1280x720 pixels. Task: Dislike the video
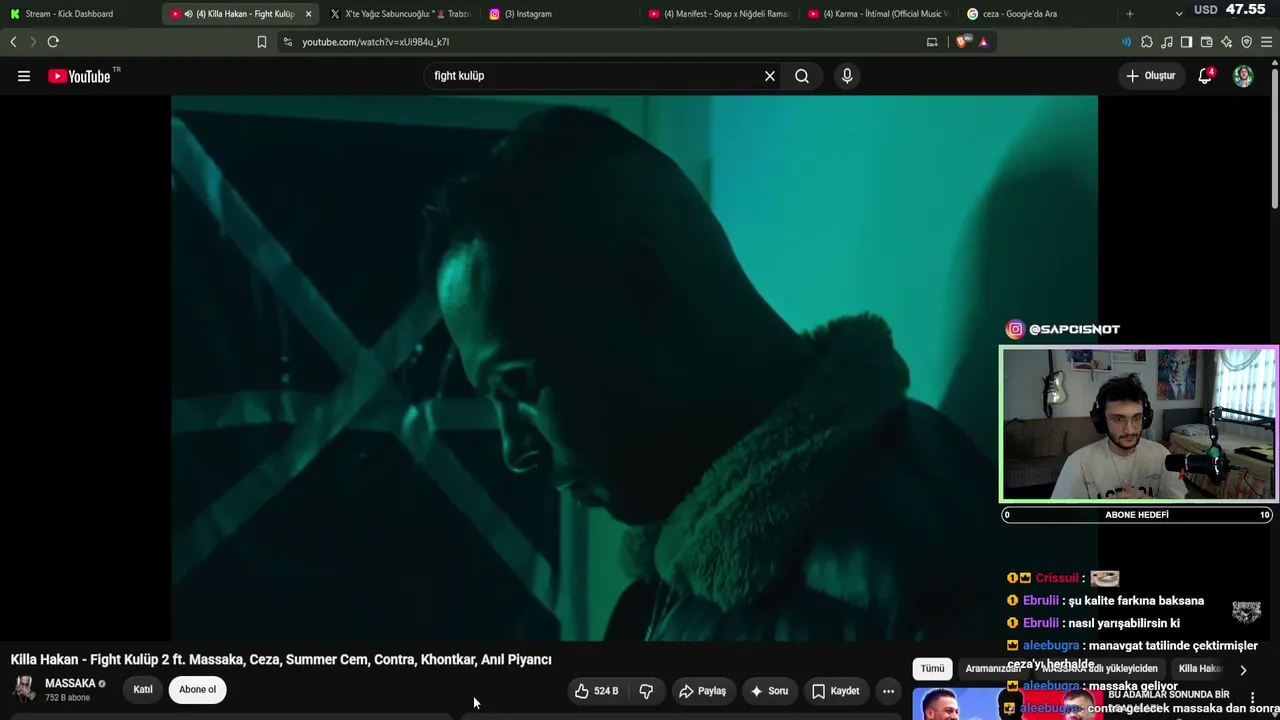[x=646, y=691]
